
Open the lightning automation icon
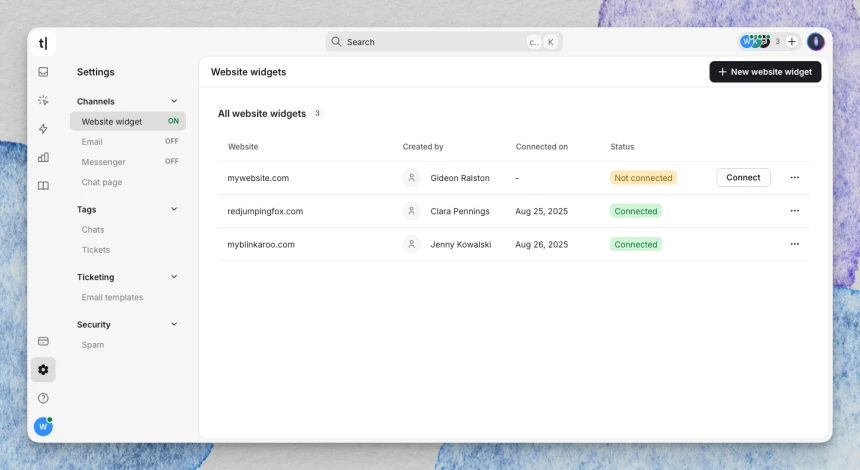[x=43, y=129]
